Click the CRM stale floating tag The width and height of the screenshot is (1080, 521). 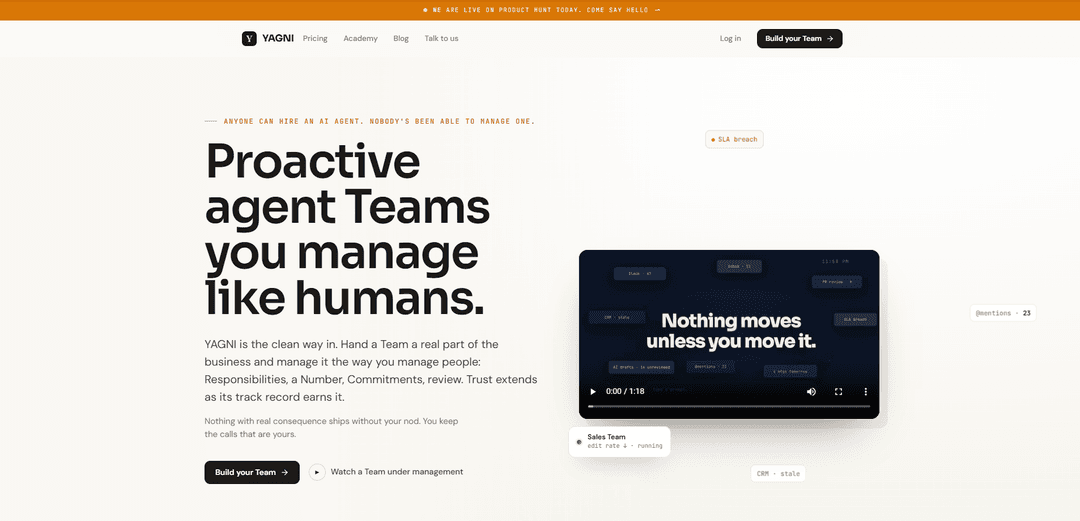778,473
